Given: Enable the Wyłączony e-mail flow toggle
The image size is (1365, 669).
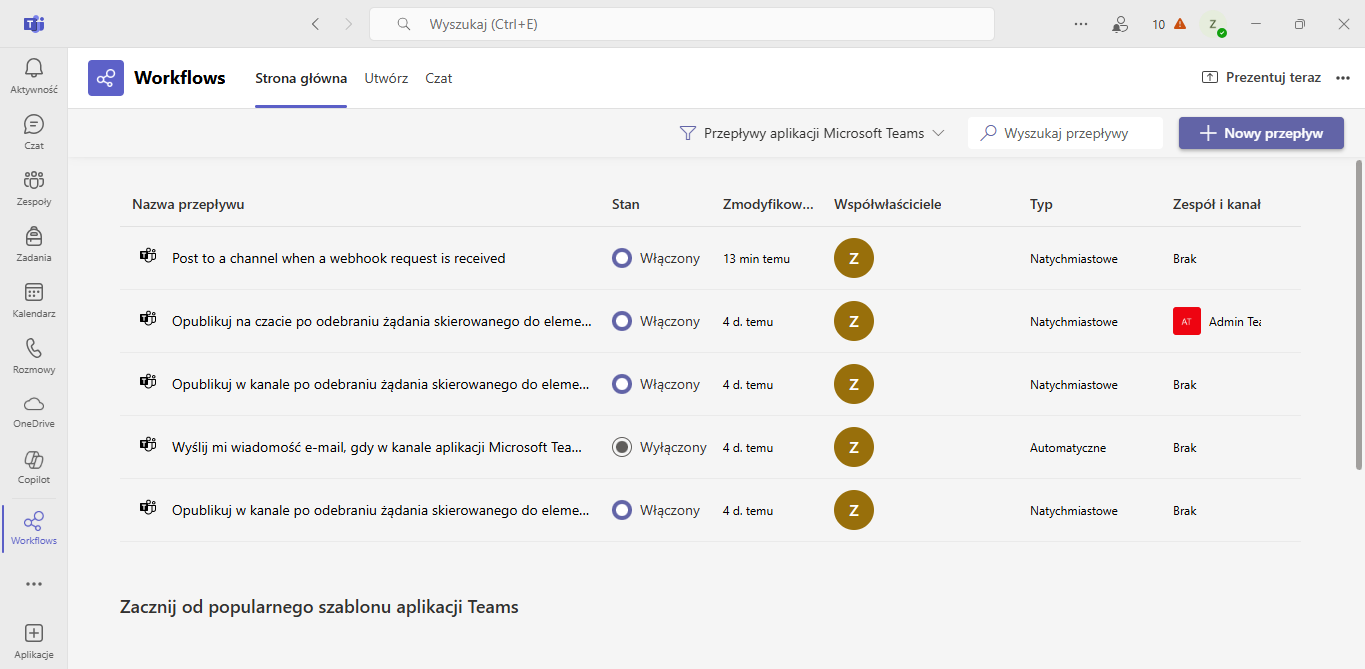Looking at the screenshot, I should tap(622, 447).
